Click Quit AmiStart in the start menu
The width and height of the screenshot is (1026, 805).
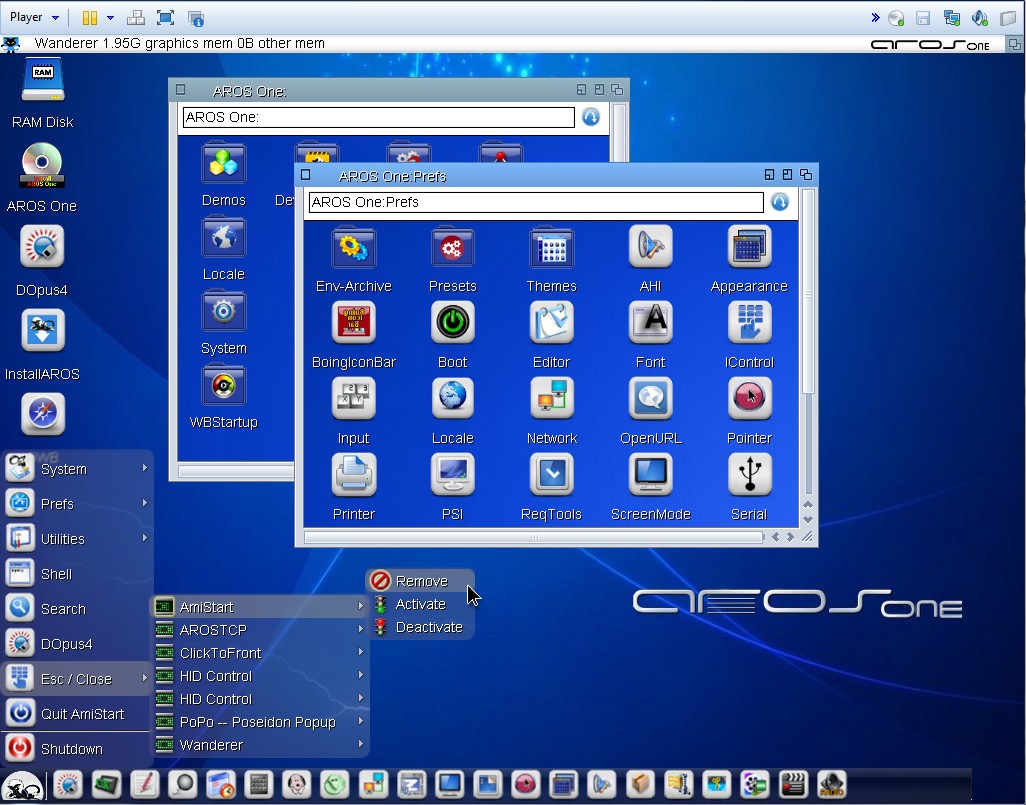point(82,714)
